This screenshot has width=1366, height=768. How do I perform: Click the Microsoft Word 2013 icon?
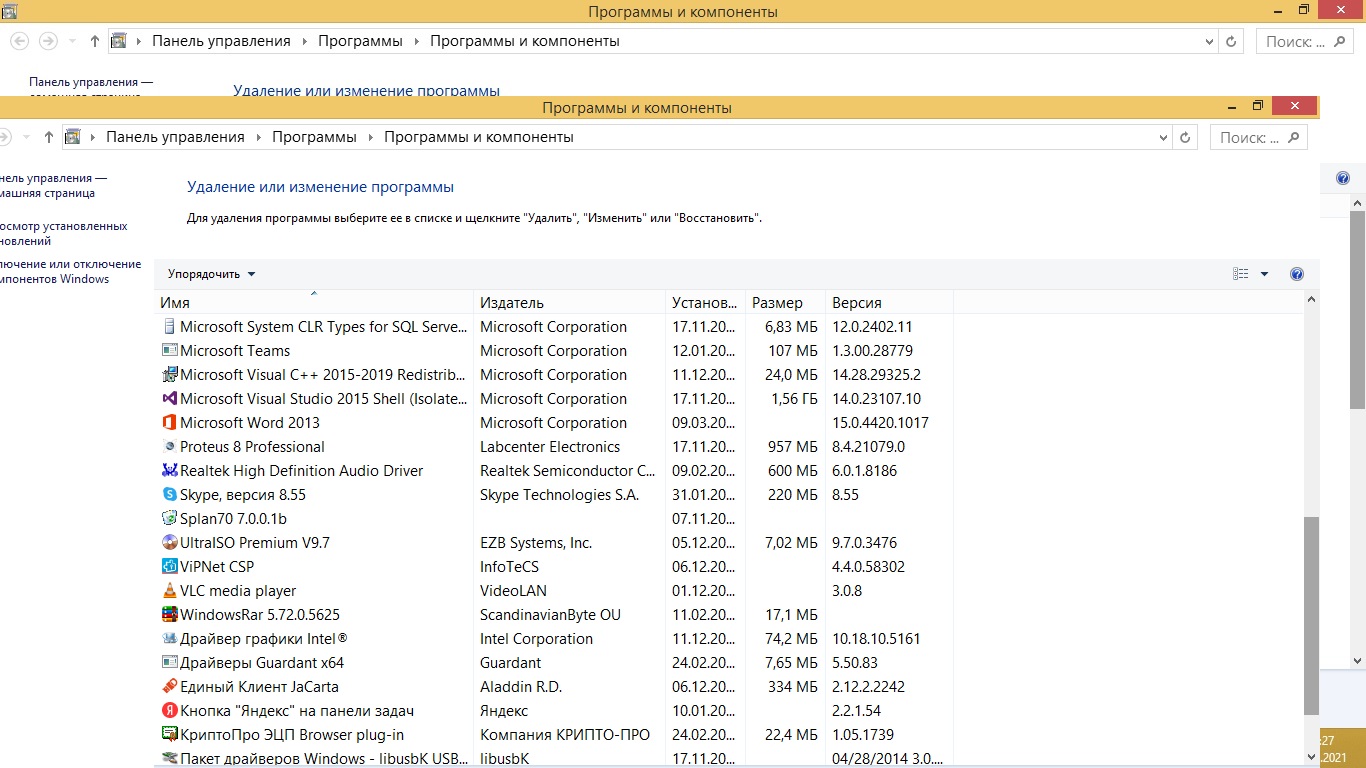tap(170, 423)
